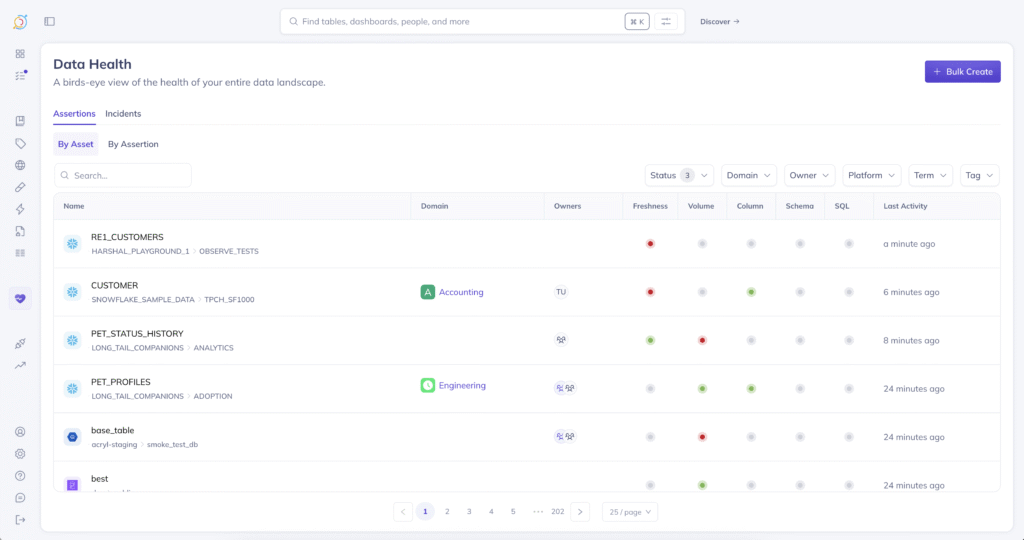Open the search filters icon in the search bar
The width and height of the screenshot is (1024, 540).
point(667,21)
